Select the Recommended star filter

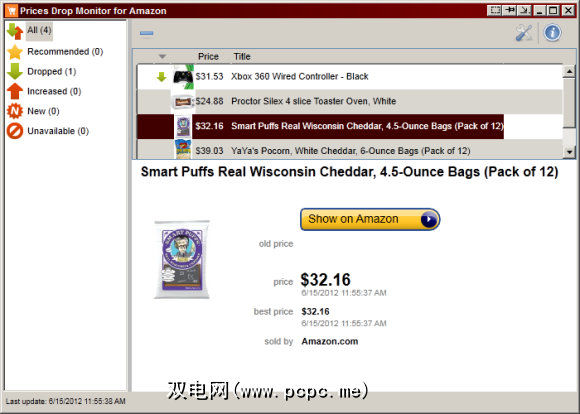[x=55, y=51]
